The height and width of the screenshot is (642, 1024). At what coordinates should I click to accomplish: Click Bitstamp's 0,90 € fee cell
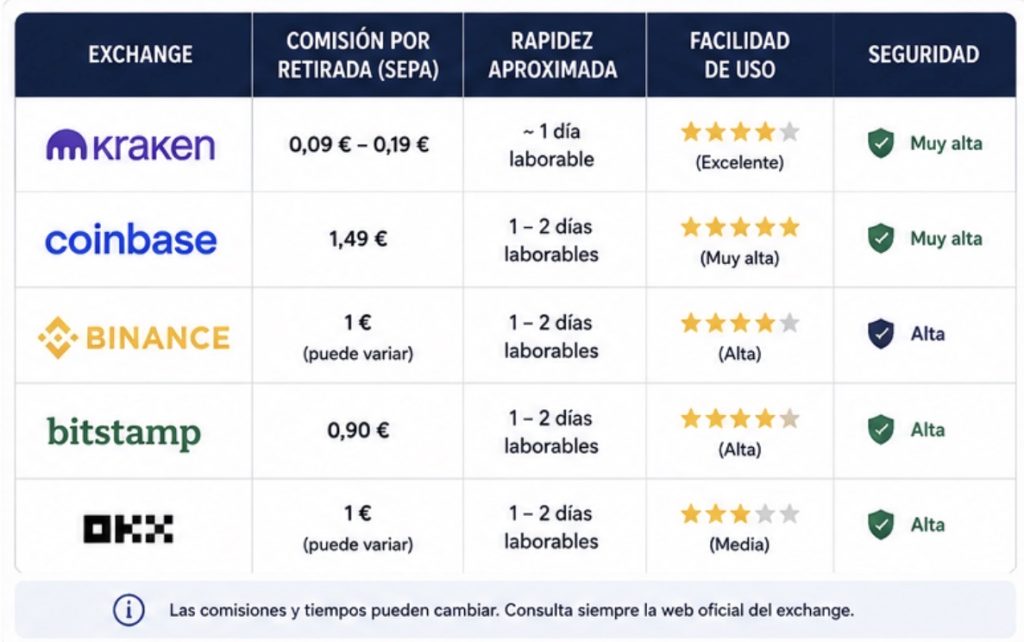[x=358, y=430]
